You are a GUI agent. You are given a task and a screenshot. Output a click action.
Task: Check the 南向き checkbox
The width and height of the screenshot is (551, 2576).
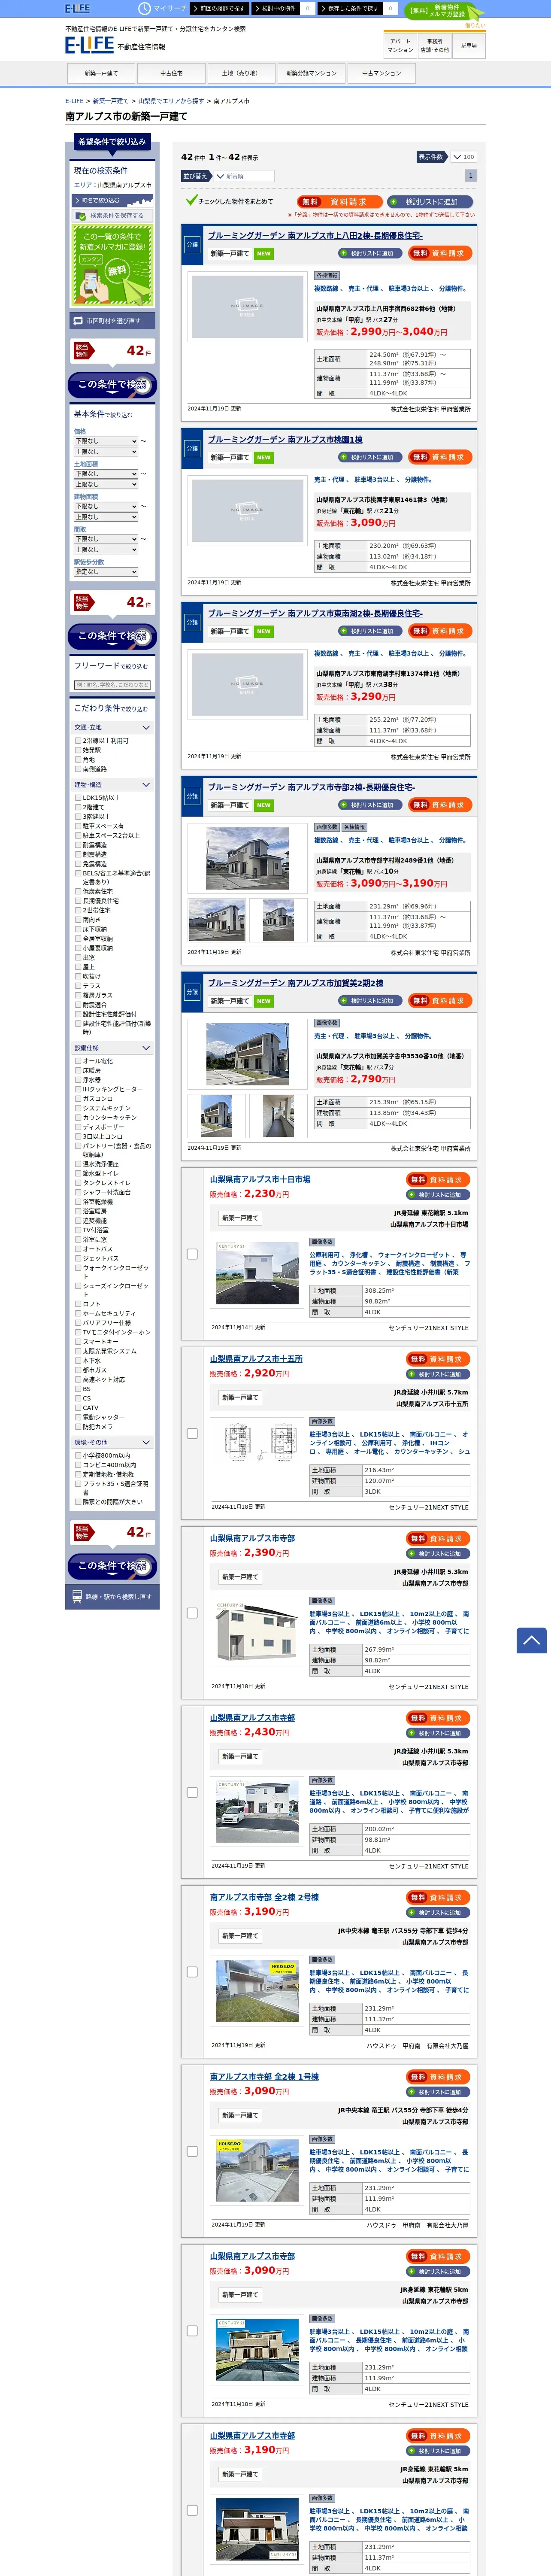coord(78,920)
